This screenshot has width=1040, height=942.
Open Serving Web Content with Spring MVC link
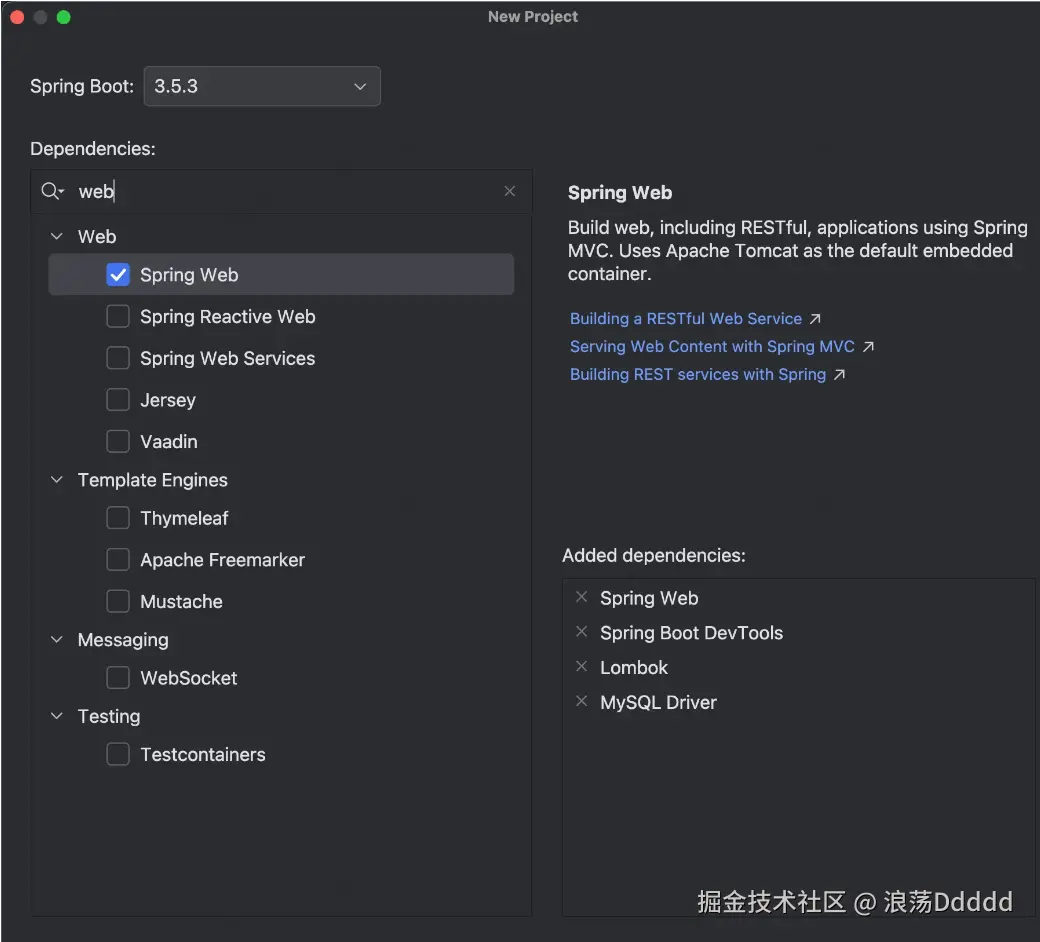pyautogui.click(x=712, y=347)
